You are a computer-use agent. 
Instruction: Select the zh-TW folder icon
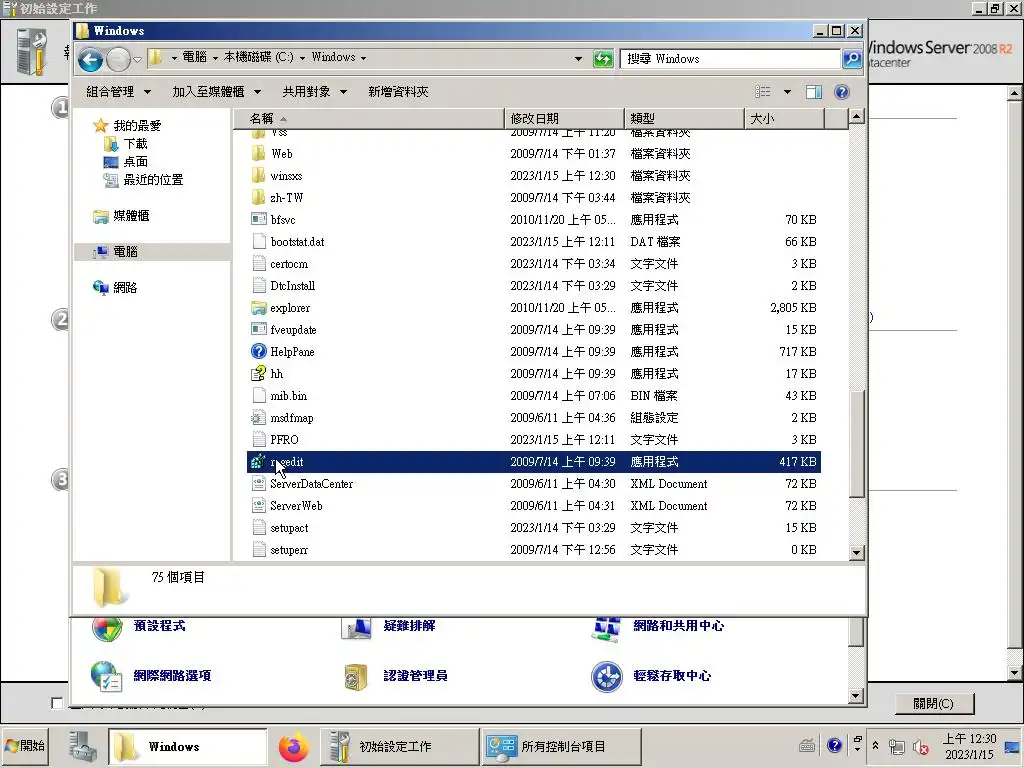(259, 197)
